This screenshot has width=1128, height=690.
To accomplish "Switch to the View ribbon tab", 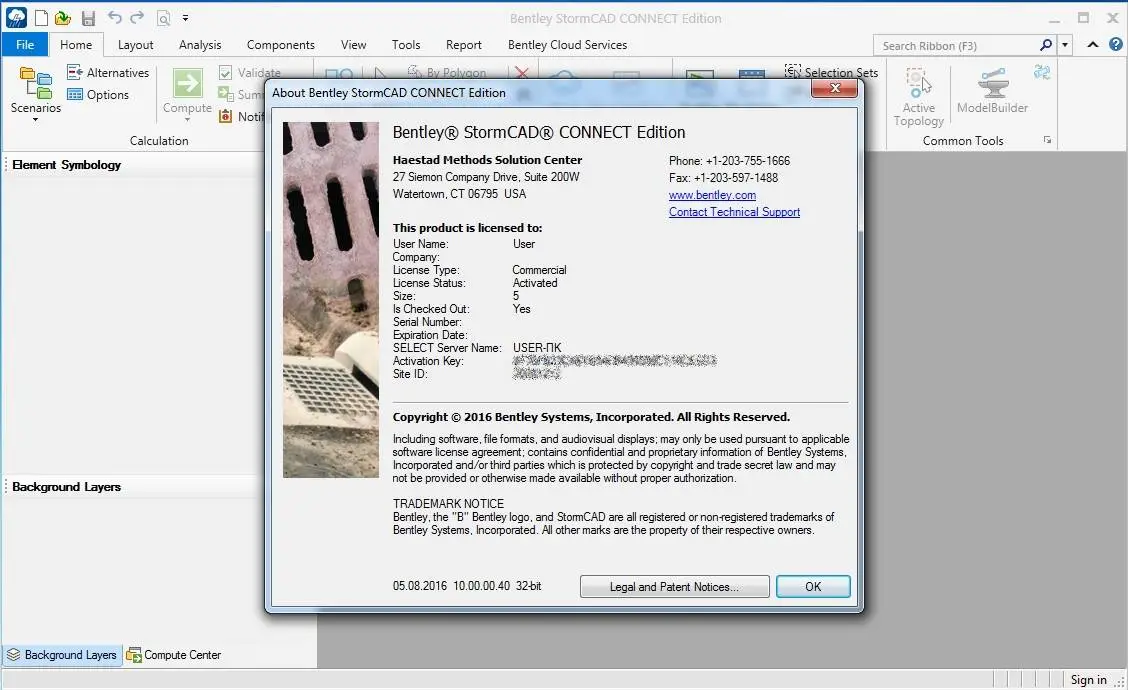I will click(353, 45).
